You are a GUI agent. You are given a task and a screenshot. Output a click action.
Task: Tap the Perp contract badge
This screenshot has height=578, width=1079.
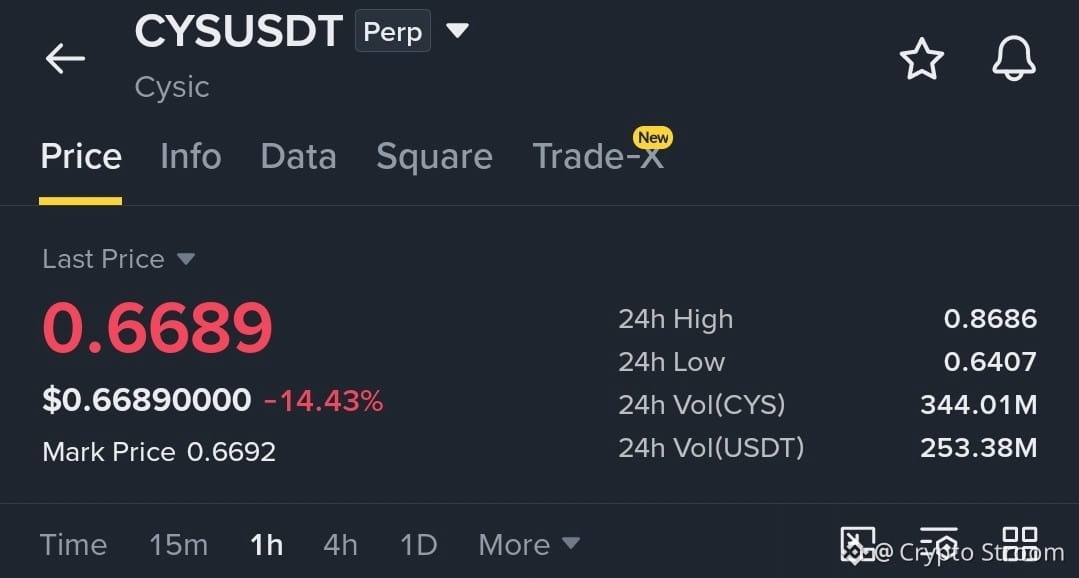pos(392,31)
